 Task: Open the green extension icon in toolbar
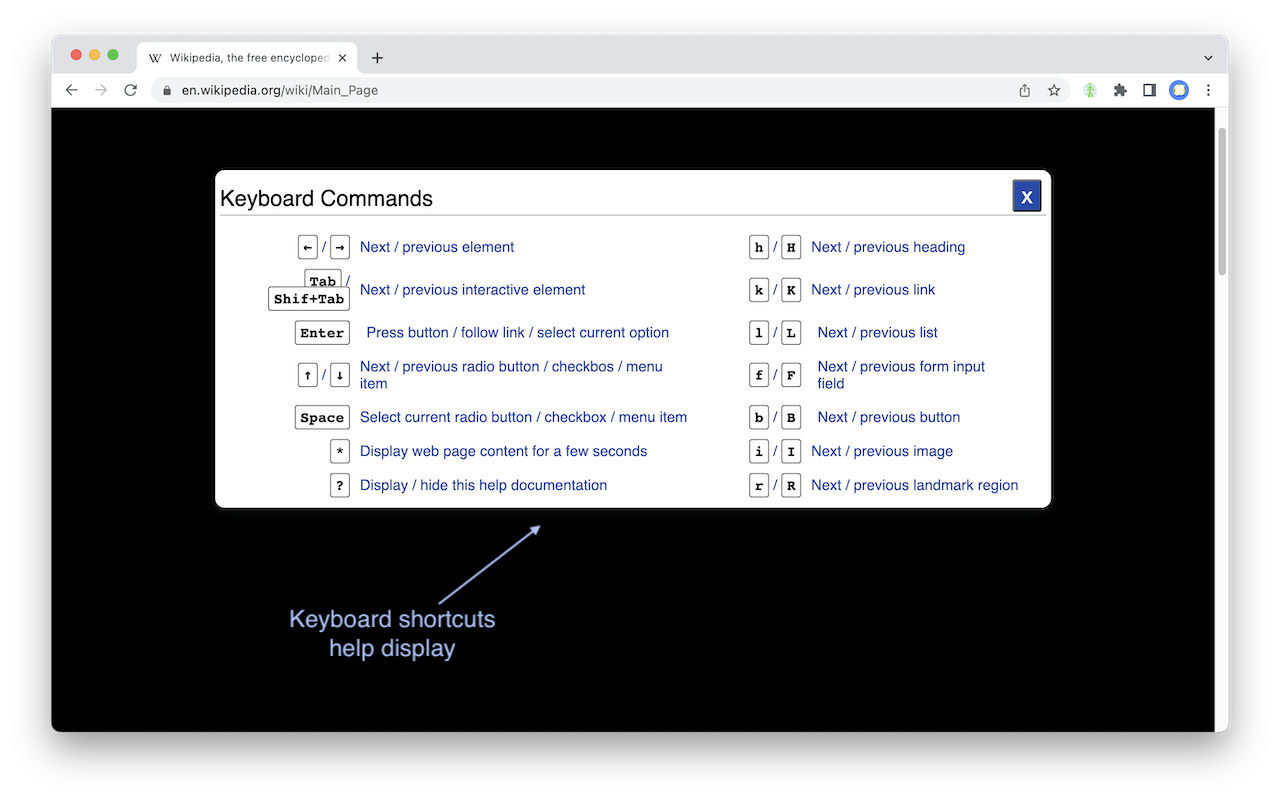(1090, 90)
